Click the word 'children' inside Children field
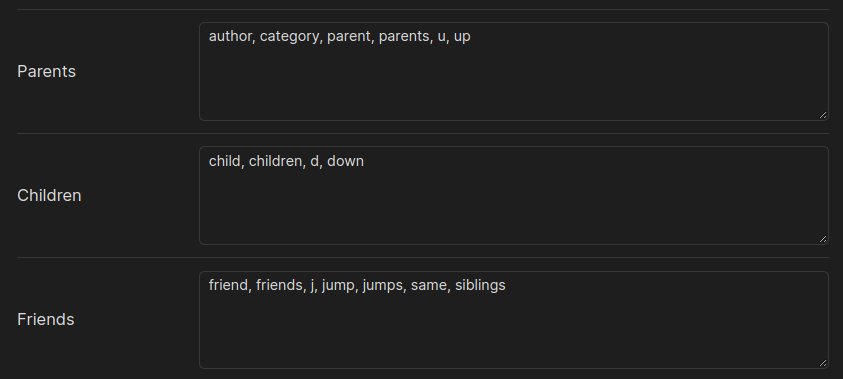The width and height of the screenshot is (843, 379). tap(275, 161)
